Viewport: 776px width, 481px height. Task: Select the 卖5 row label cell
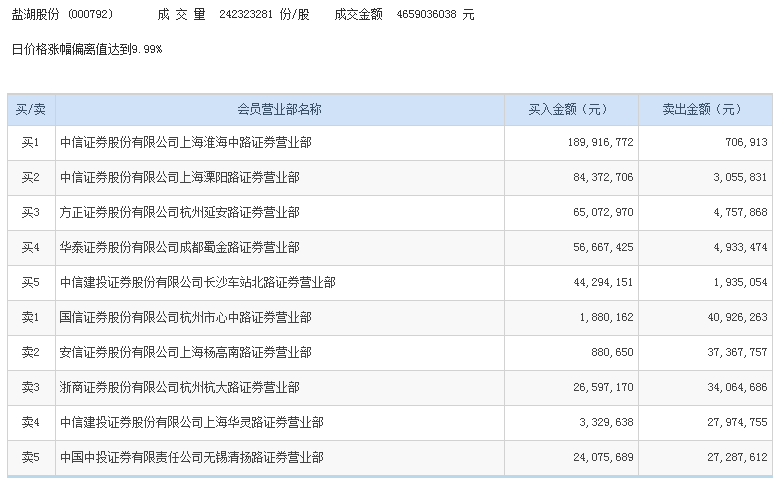[x=30, y=458]
